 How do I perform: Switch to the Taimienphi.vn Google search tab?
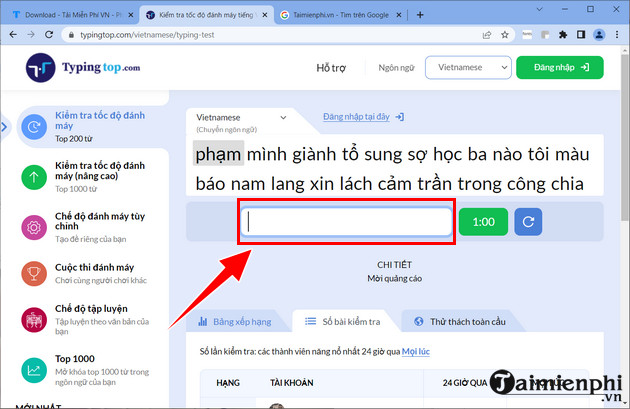click(340, 15)
